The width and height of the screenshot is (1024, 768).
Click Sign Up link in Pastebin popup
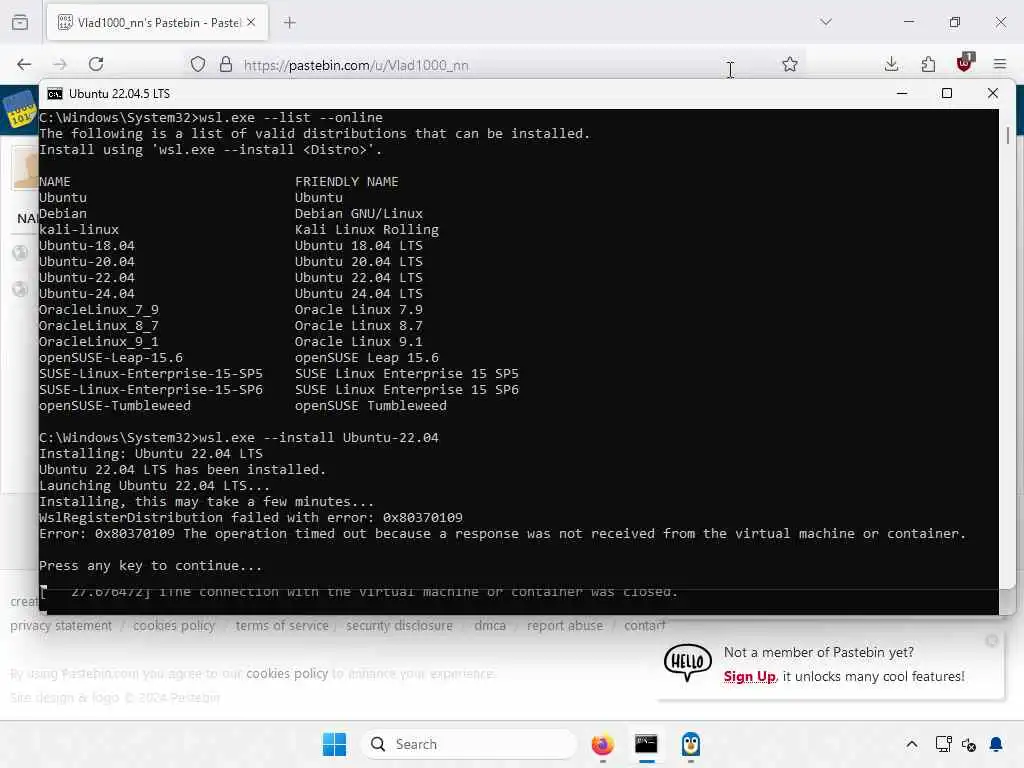click(x=749, y=677)
